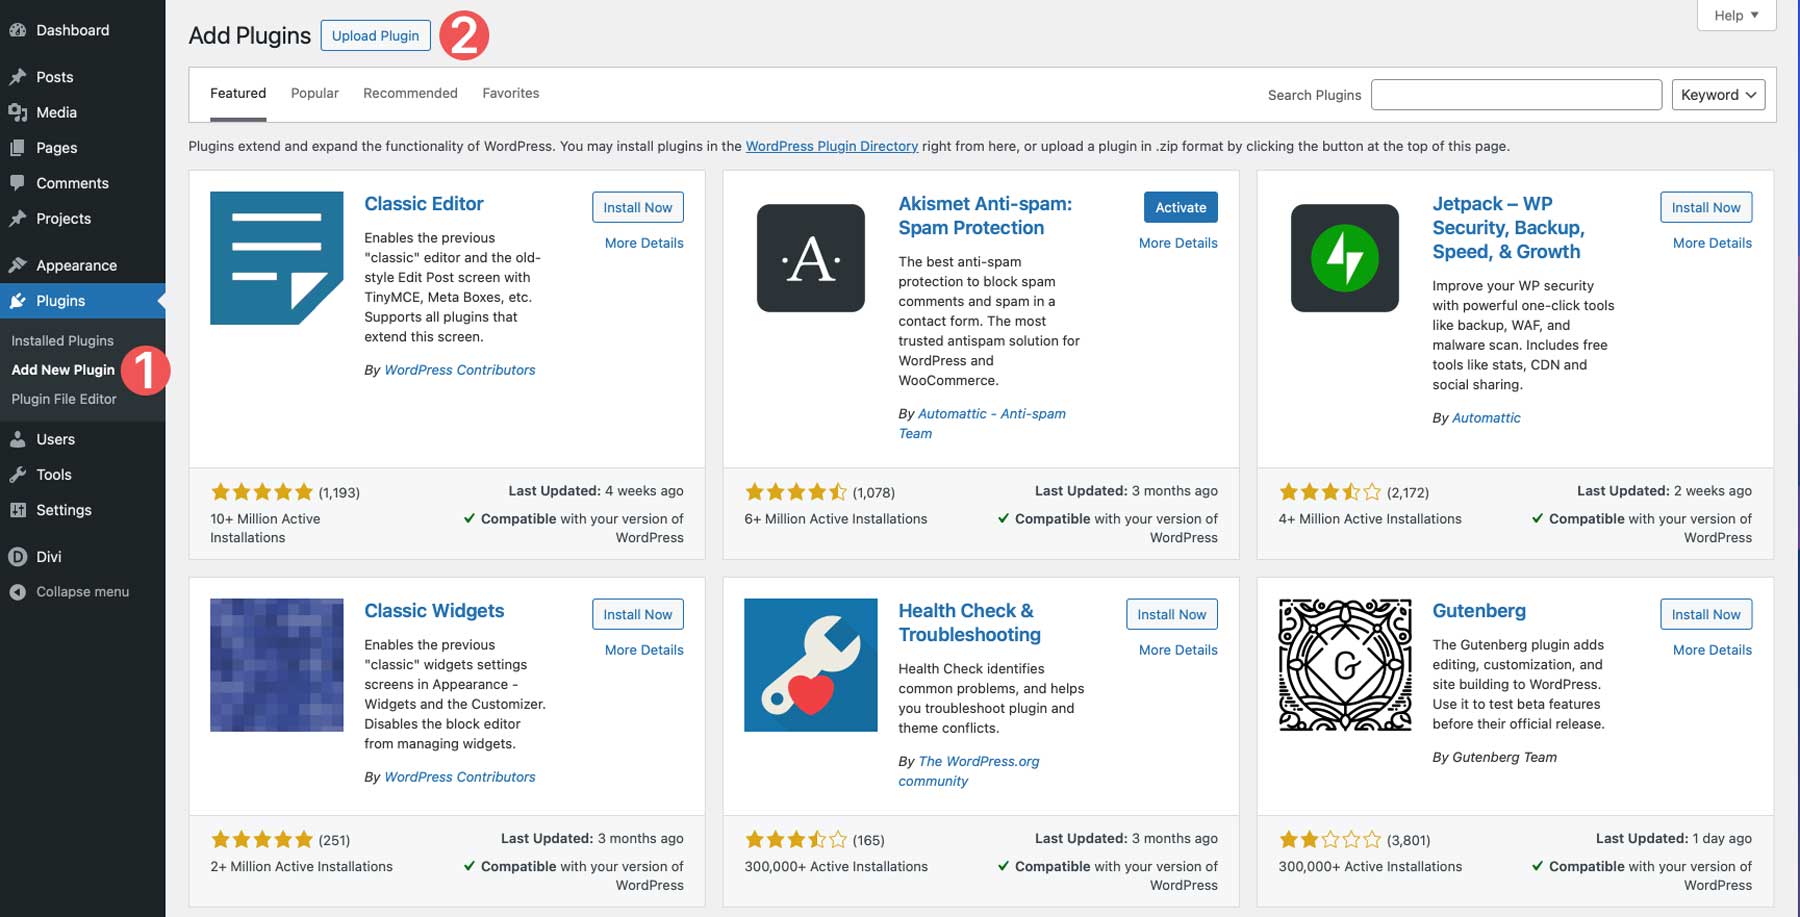Image resolution: width=1800 pixels, height=917 pixels.
Task: Switch to the Favorites tab
Action: pos(511,93)
